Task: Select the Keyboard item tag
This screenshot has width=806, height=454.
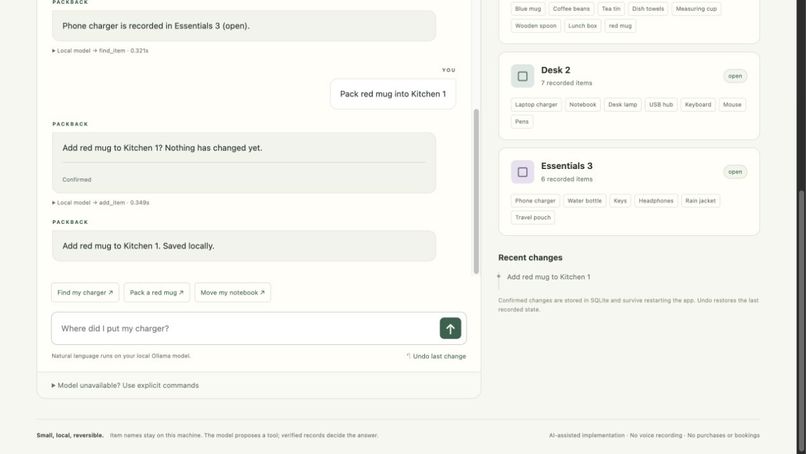Action: (698, 105)
